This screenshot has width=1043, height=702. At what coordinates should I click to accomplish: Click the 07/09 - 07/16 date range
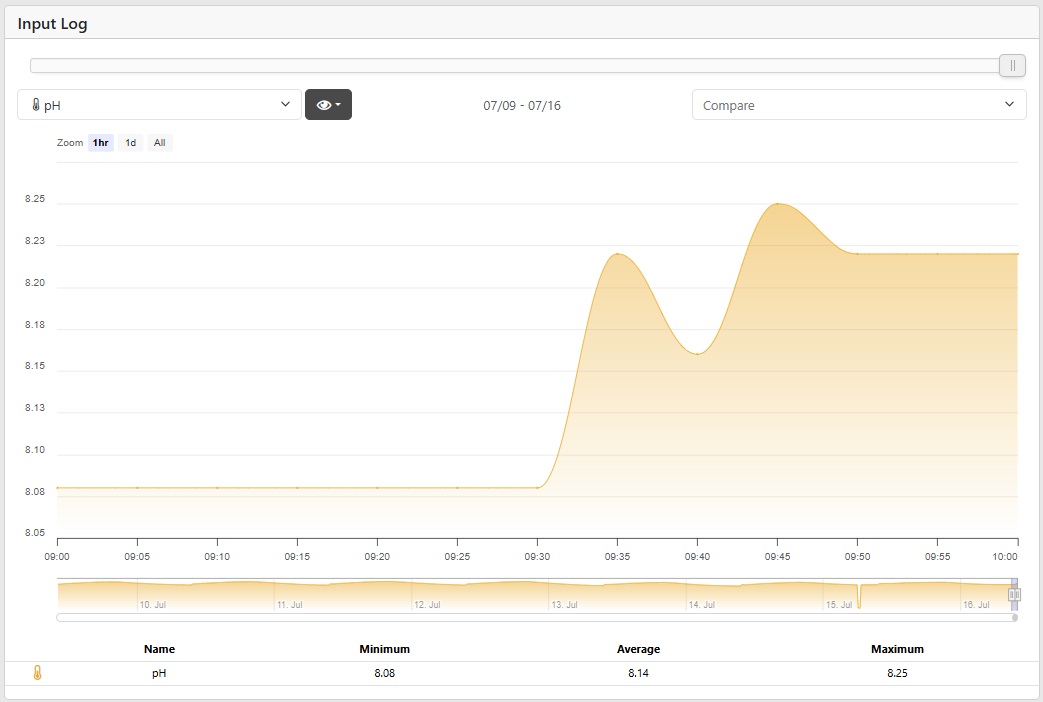click(521, 105)
